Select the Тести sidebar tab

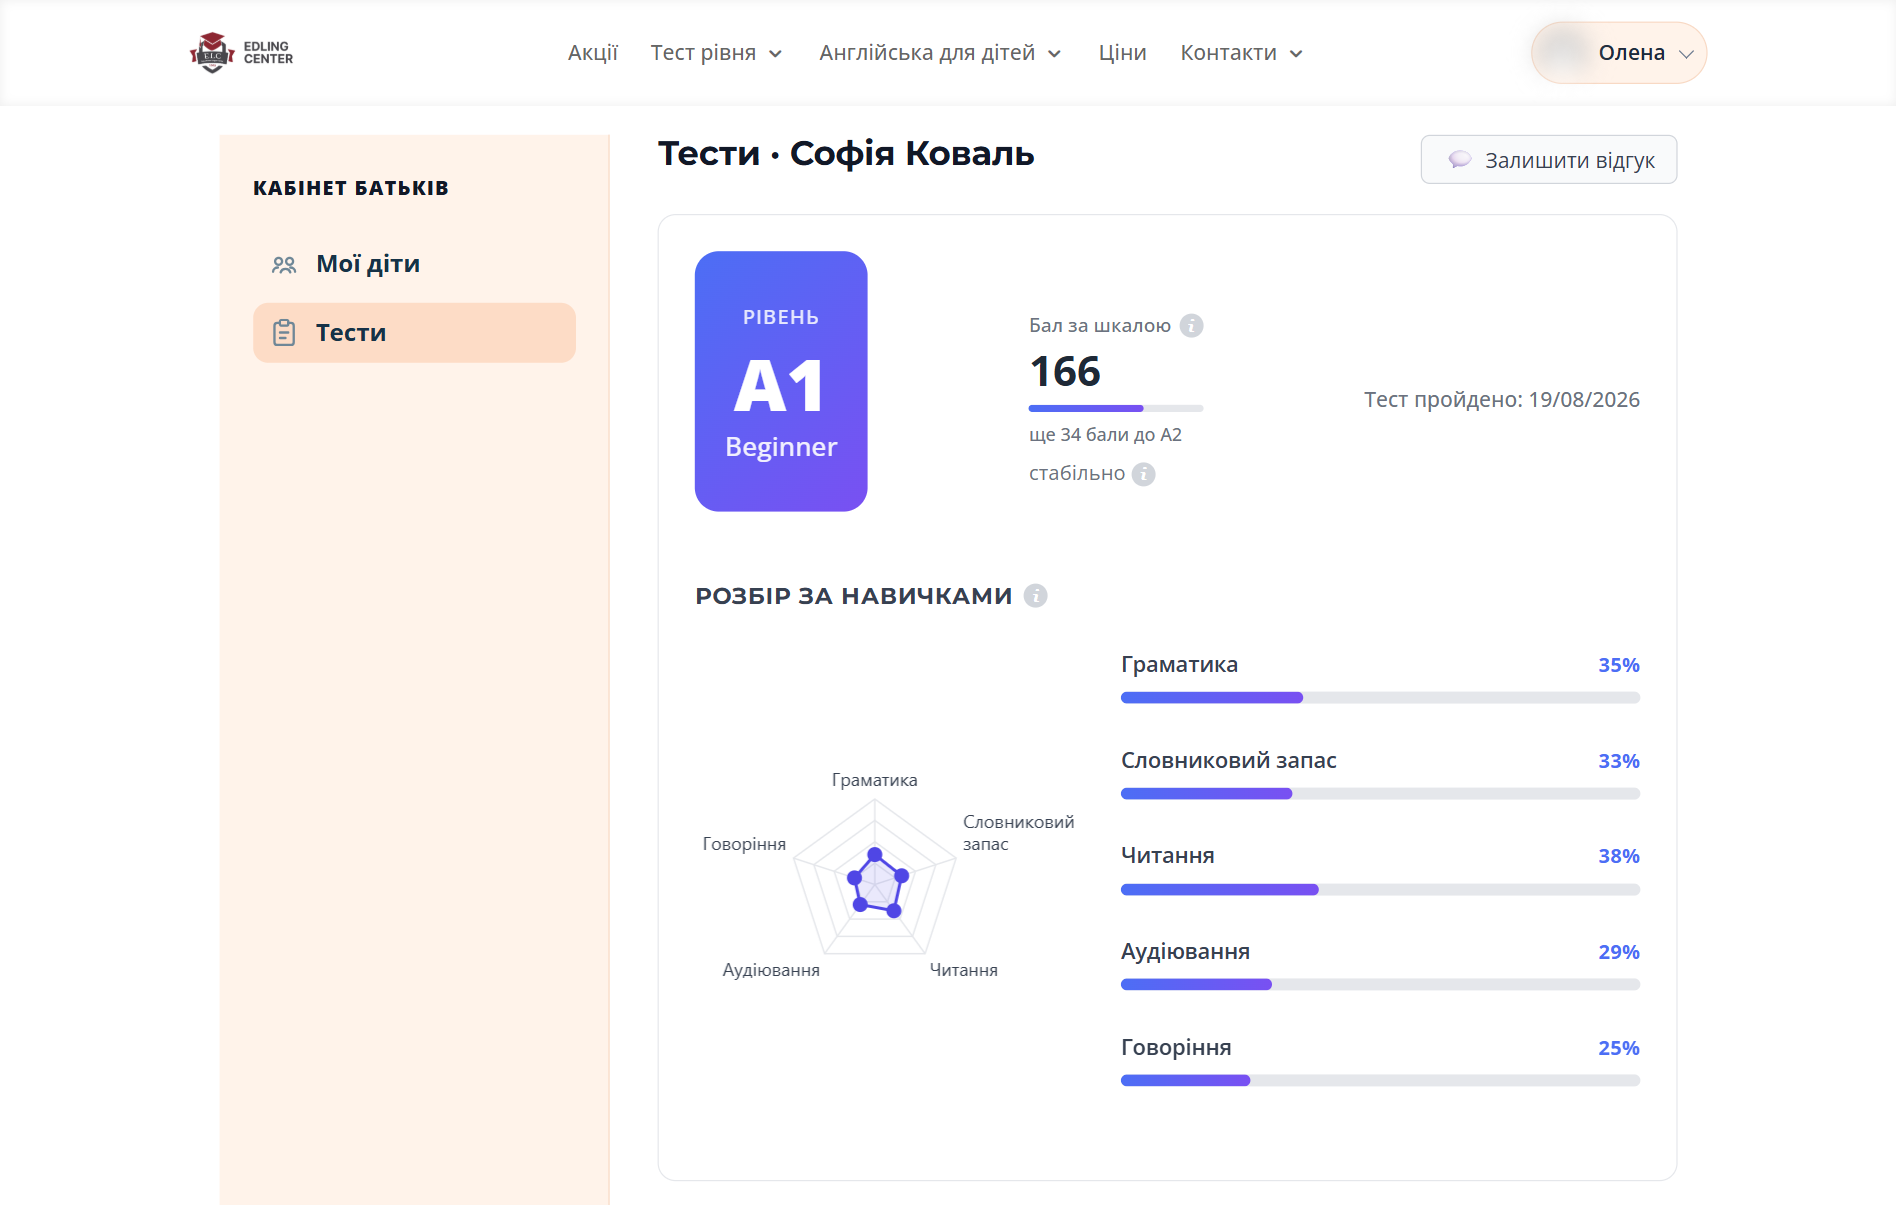click(414, 333)
